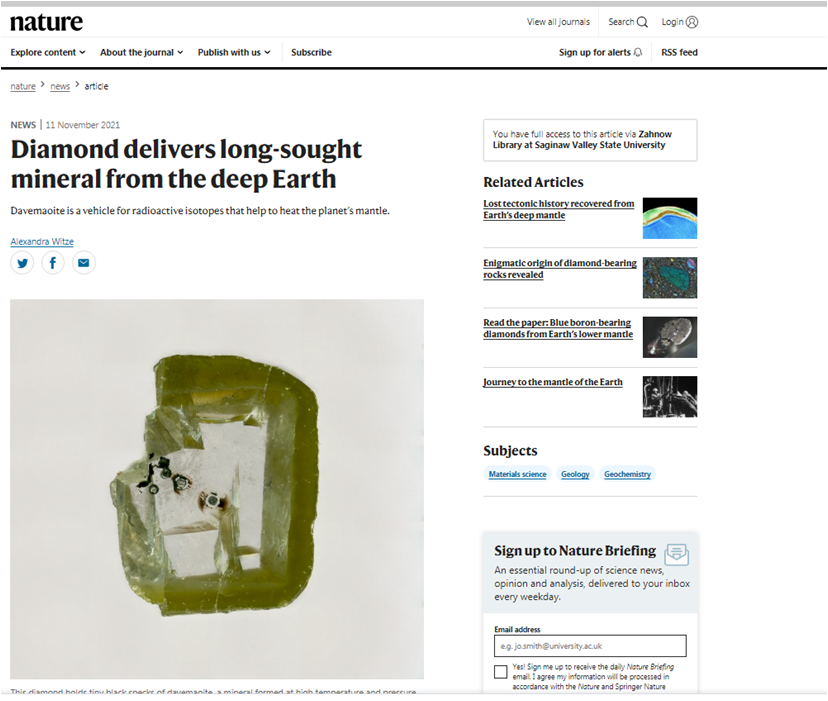
Task: Click the alerts bell icon
Action: click(x=638, y=52)
